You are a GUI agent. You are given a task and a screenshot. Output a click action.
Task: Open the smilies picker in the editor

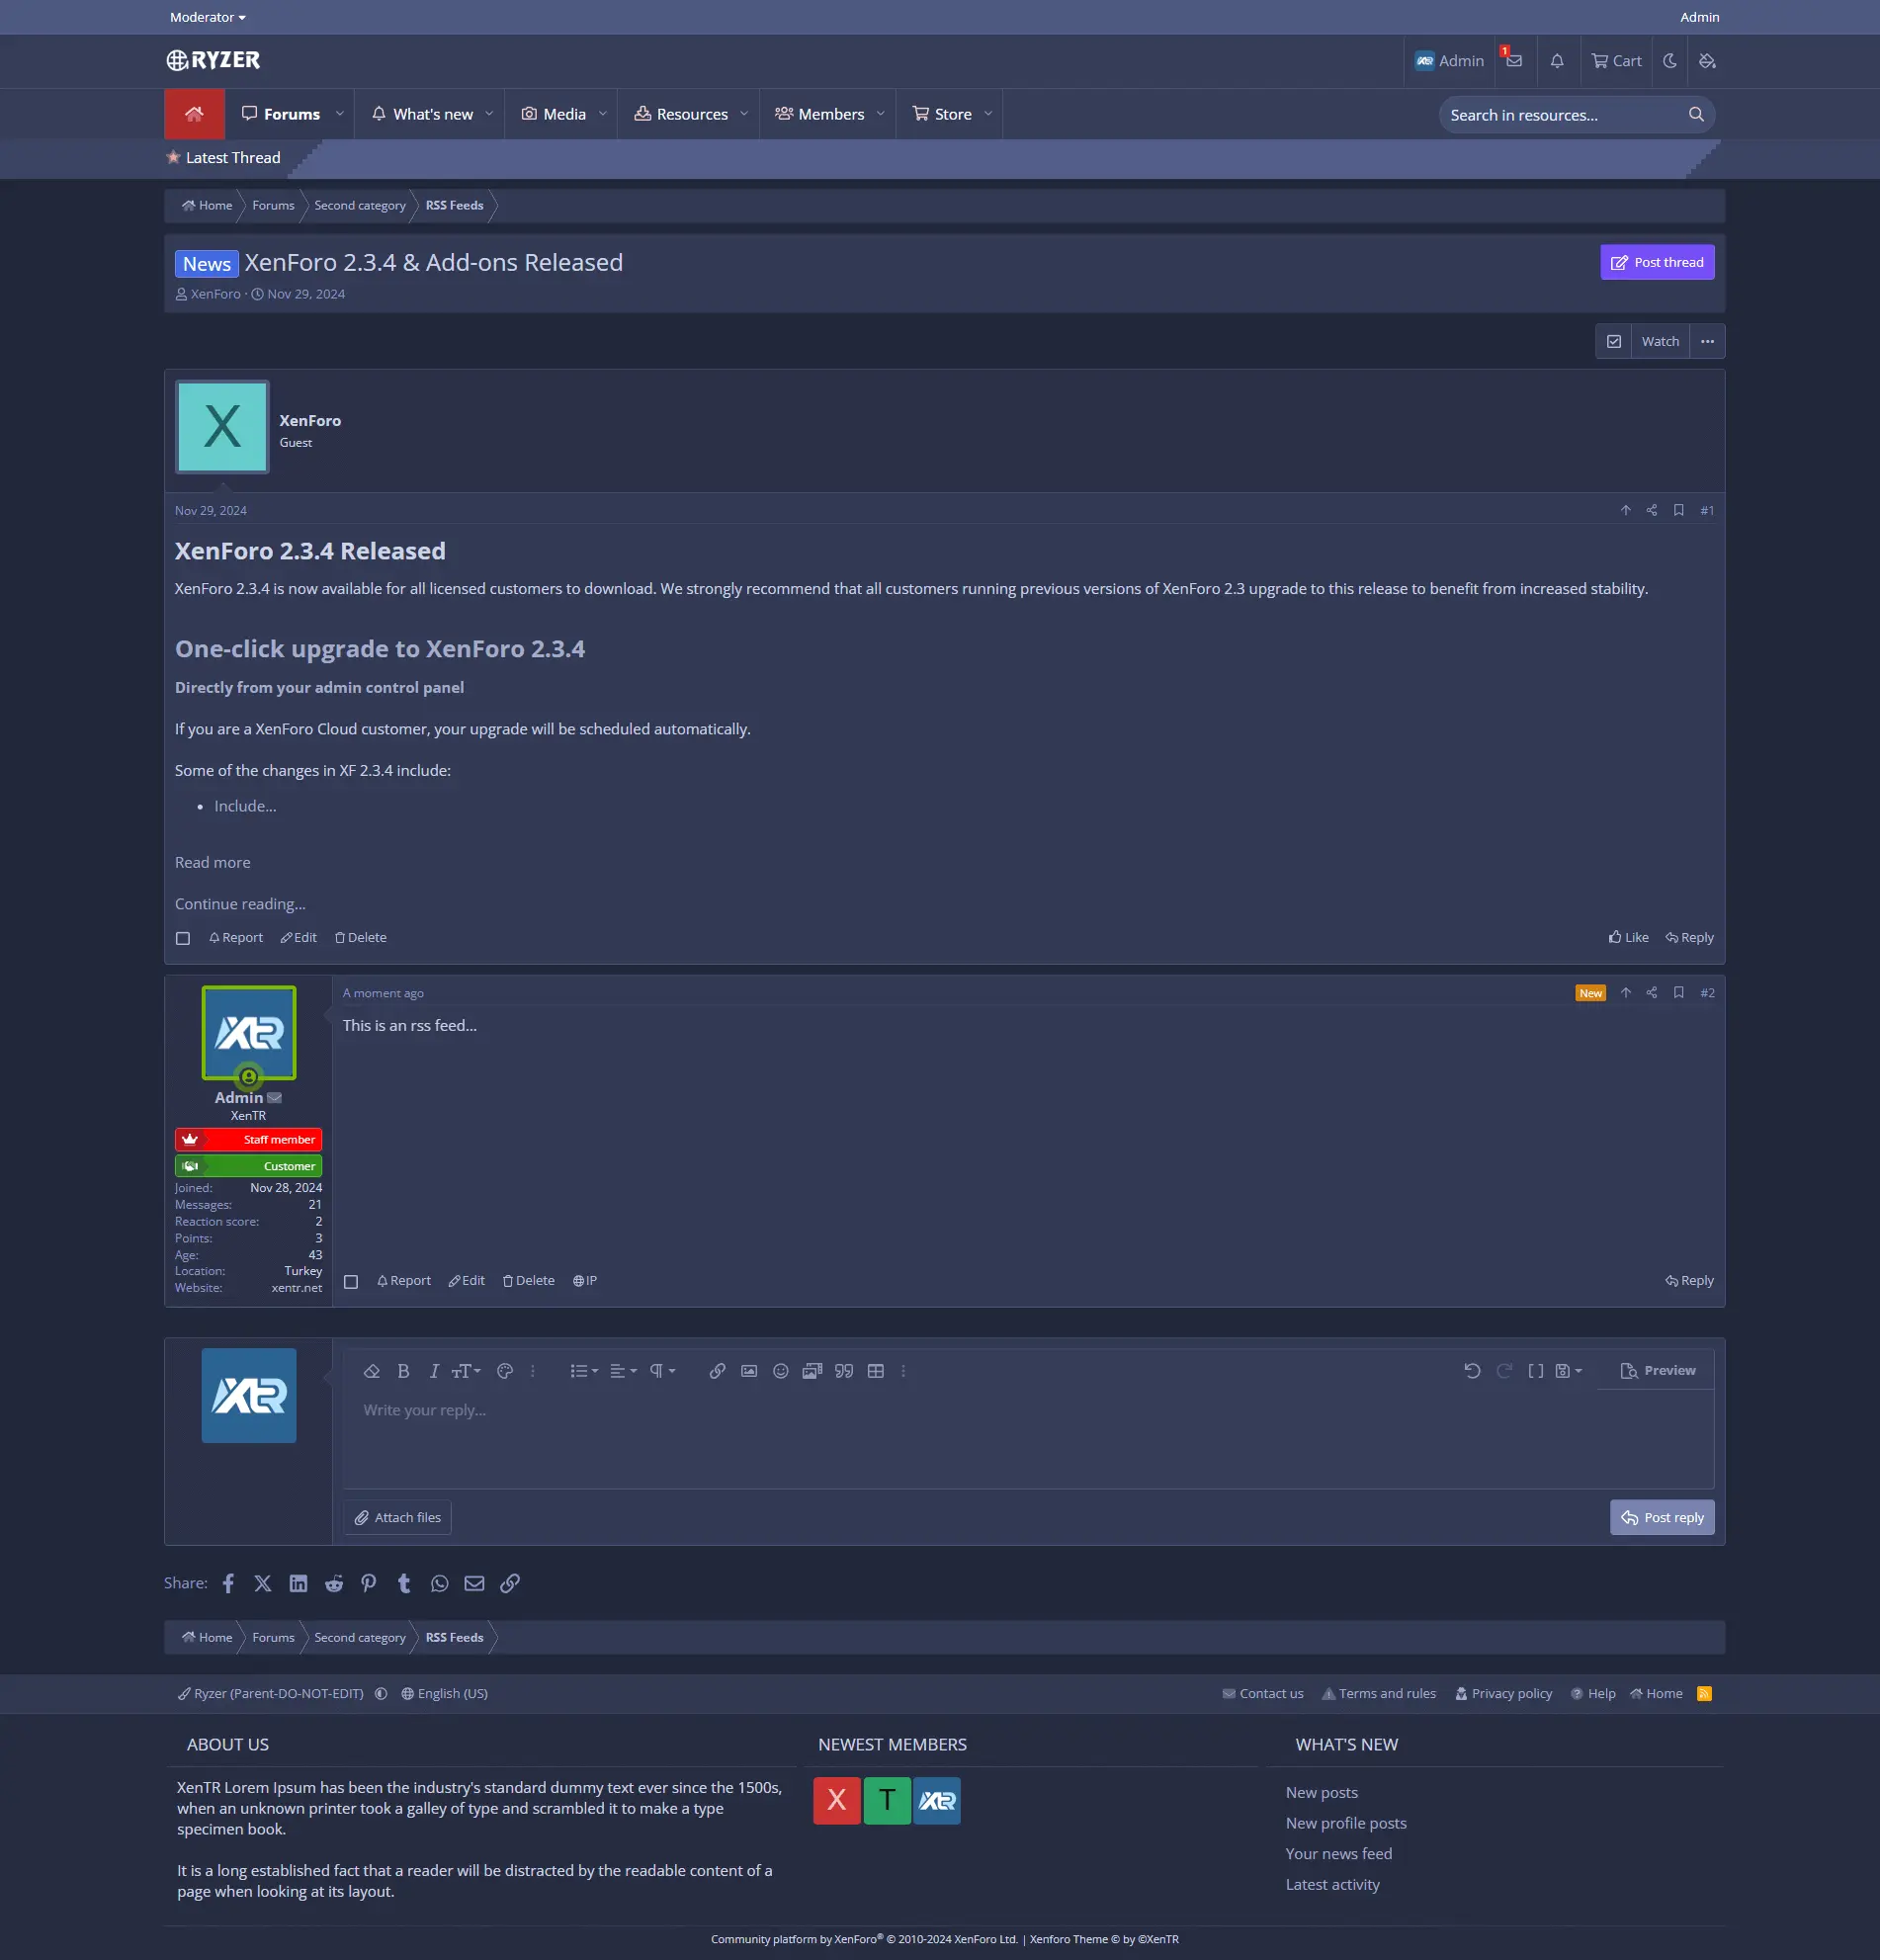[781, 1371]
